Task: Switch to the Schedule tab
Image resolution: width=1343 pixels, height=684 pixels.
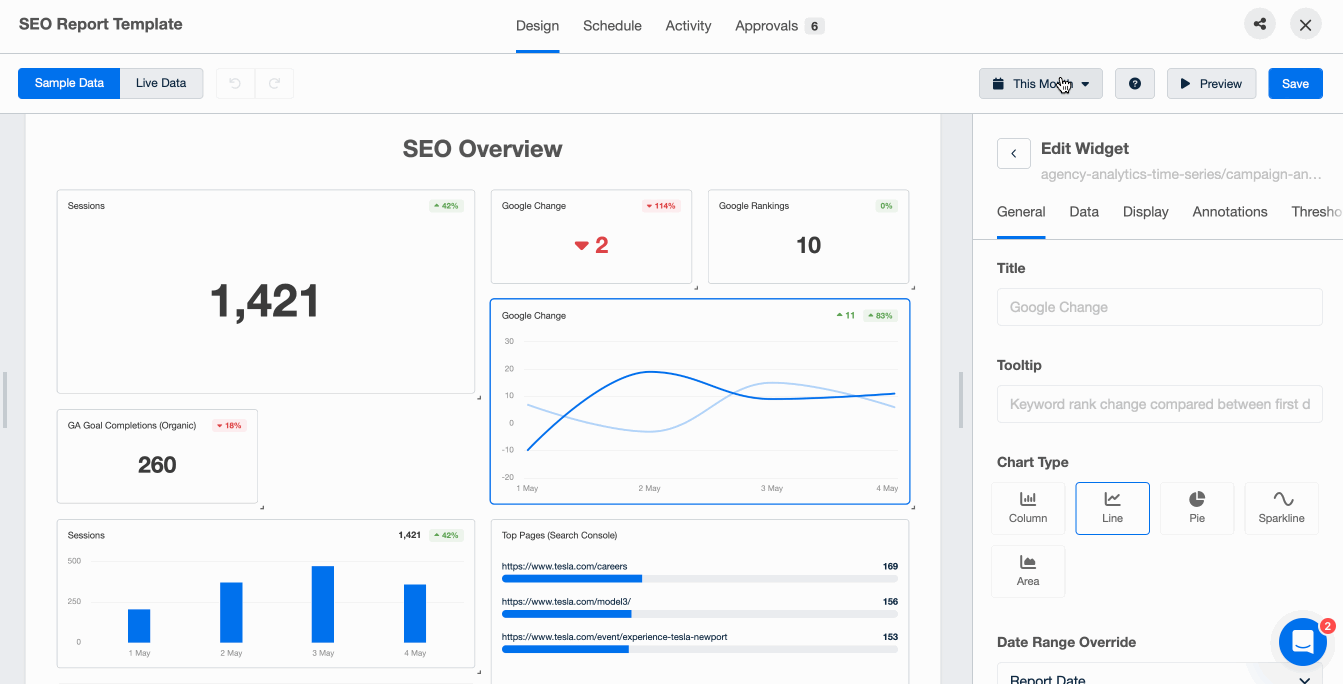Action: point(612,25)
